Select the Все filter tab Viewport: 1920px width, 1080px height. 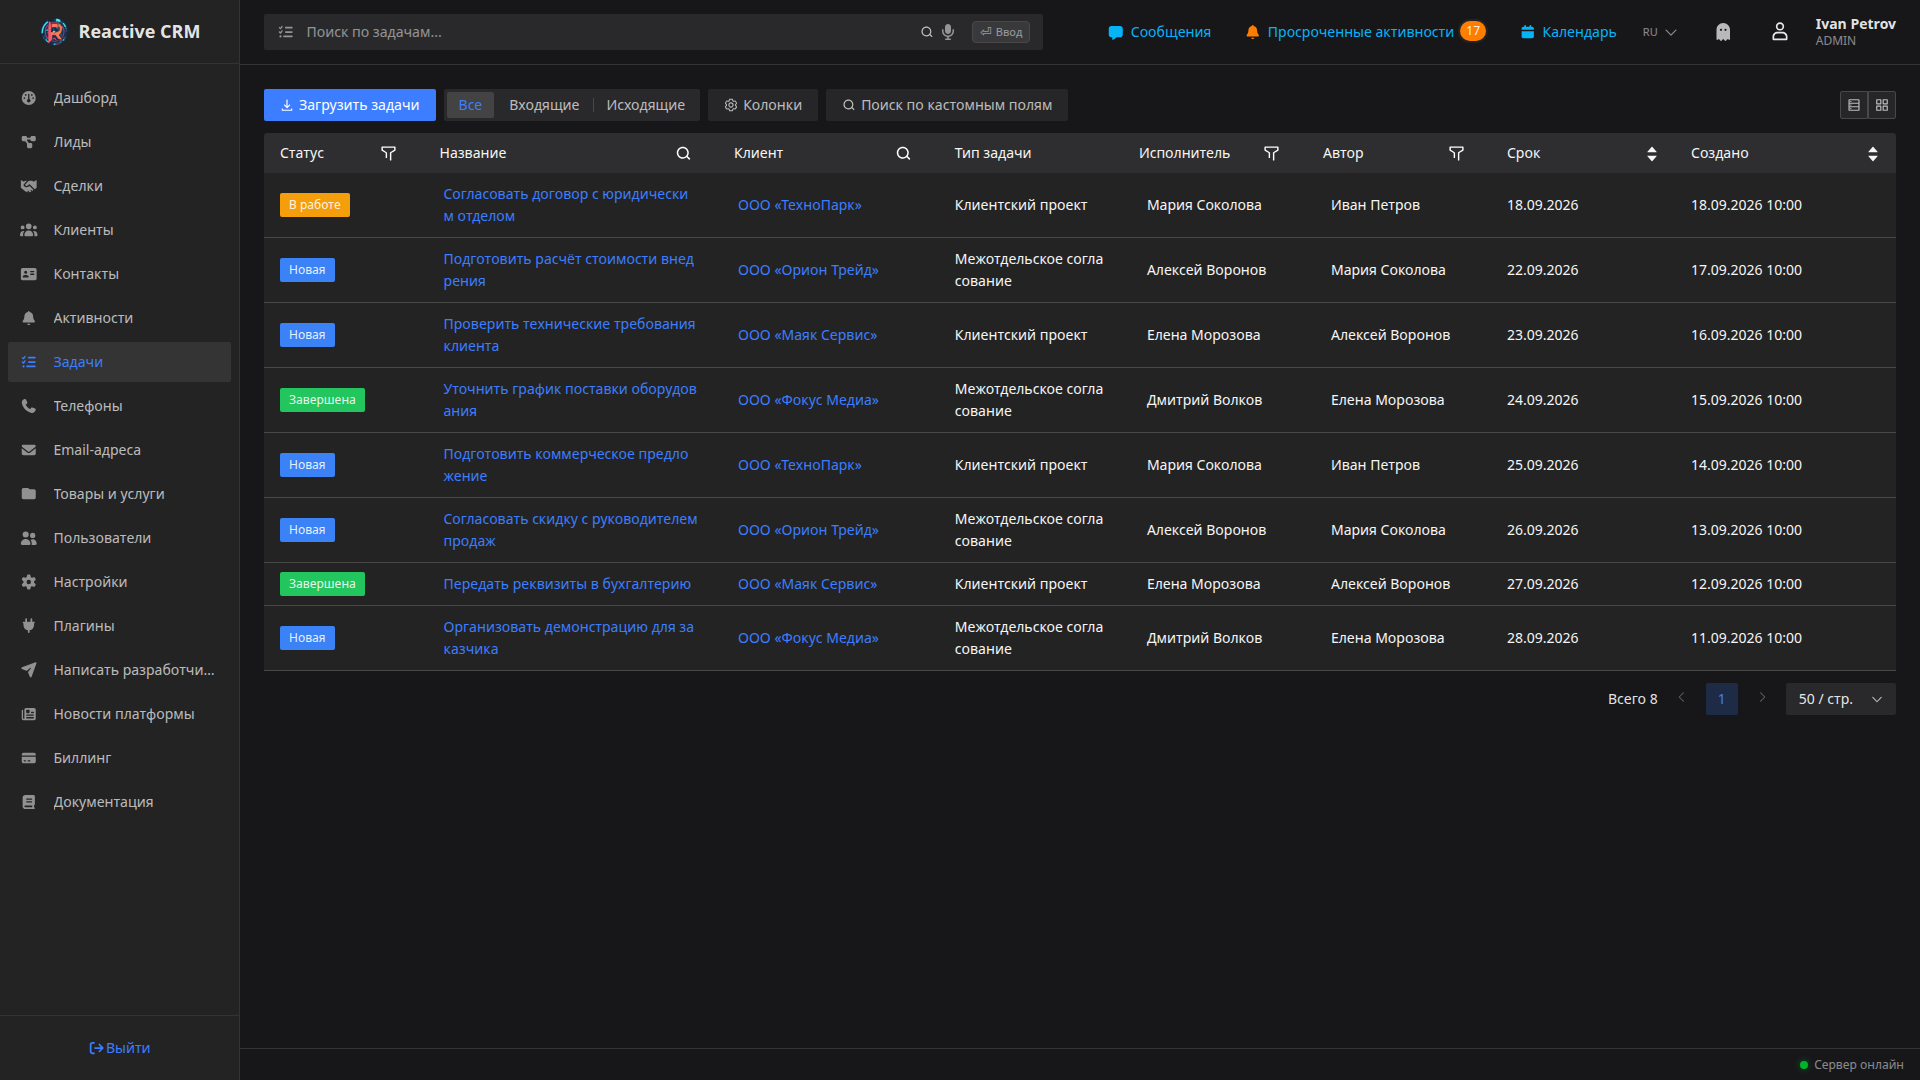click(470, 105)
